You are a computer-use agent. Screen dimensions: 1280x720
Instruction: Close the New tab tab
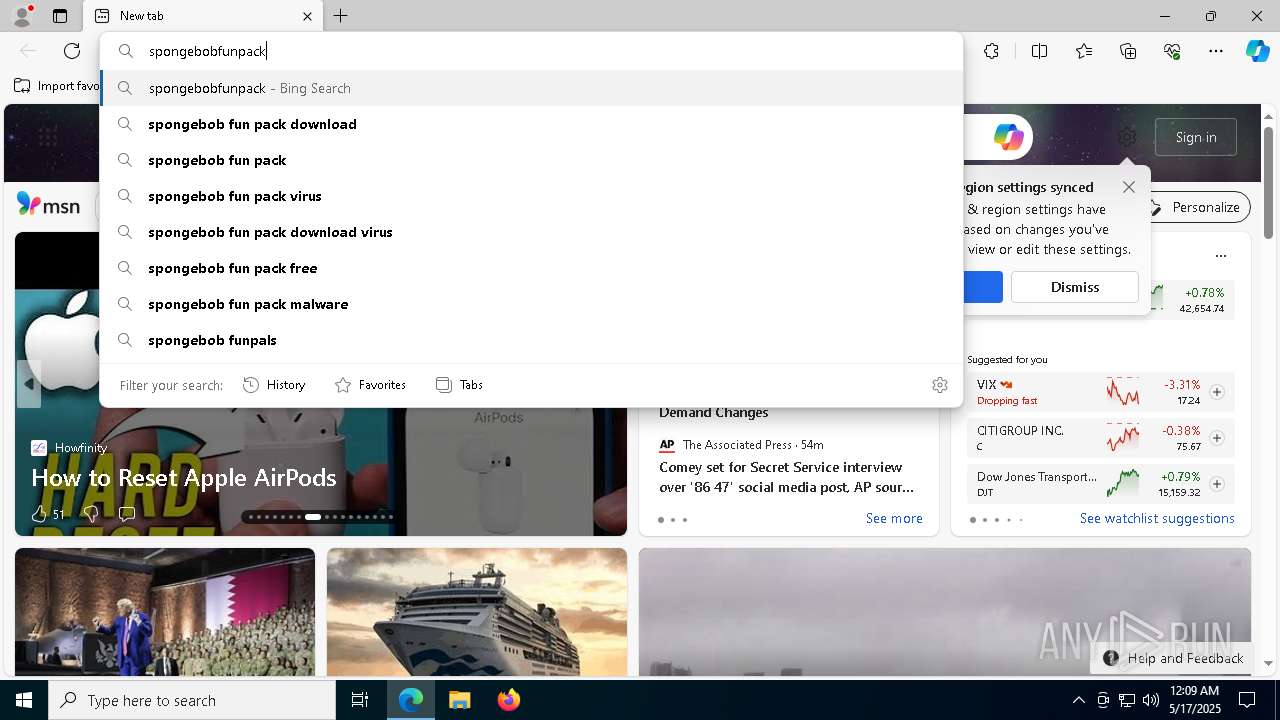point(307,16)
